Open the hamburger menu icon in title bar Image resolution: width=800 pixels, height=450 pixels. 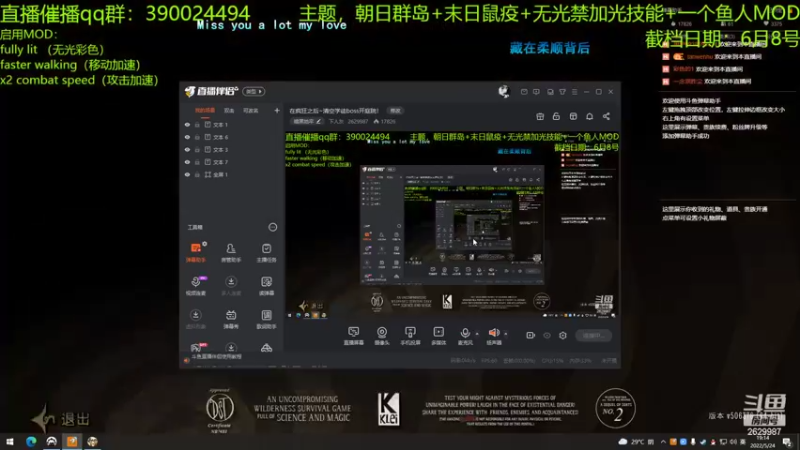tap(574, 92)
